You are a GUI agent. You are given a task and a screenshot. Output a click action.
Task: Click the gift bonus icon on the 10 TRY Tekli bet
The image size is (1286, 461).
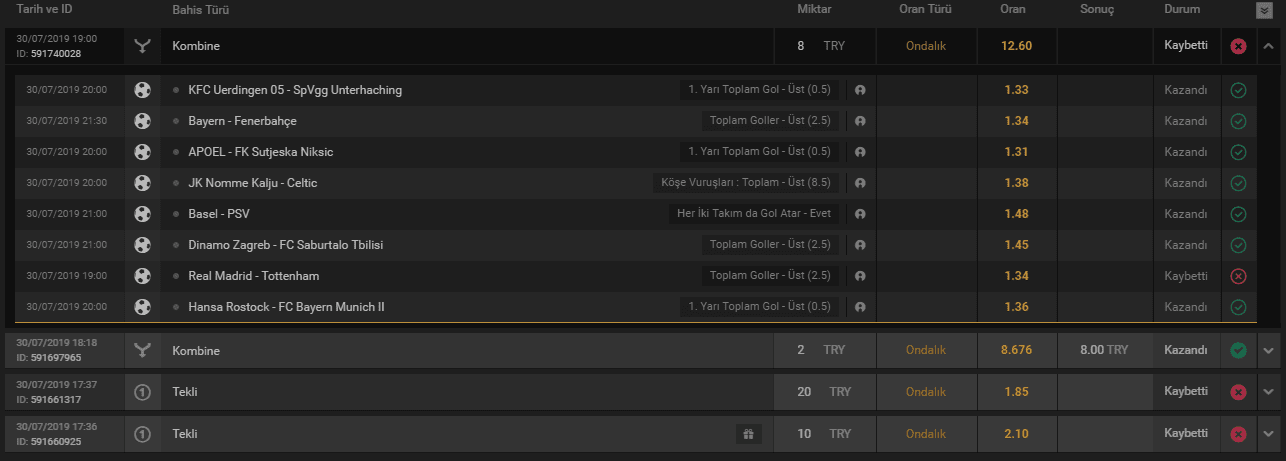click(x=748, y=434)
